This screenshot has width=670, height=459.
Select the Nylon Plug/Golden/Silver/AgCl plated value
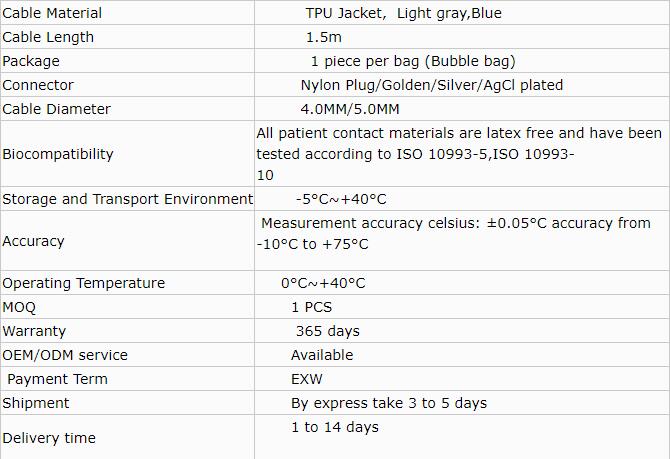[431, 85]
